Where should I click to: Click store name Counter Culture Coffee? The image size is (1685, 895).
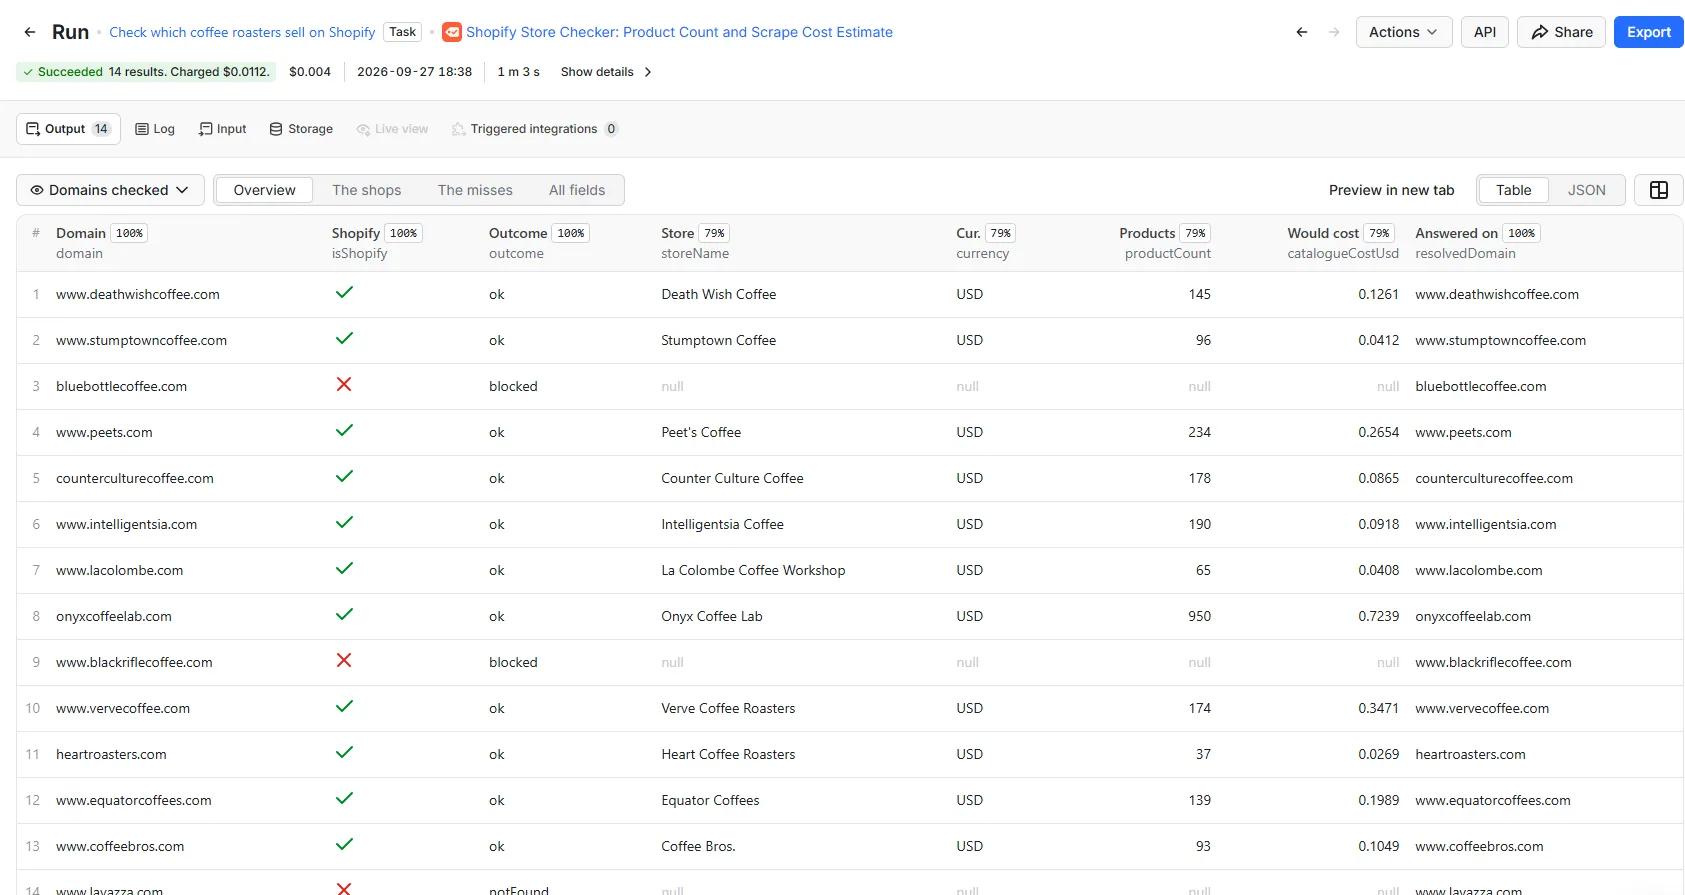point(732,478)
